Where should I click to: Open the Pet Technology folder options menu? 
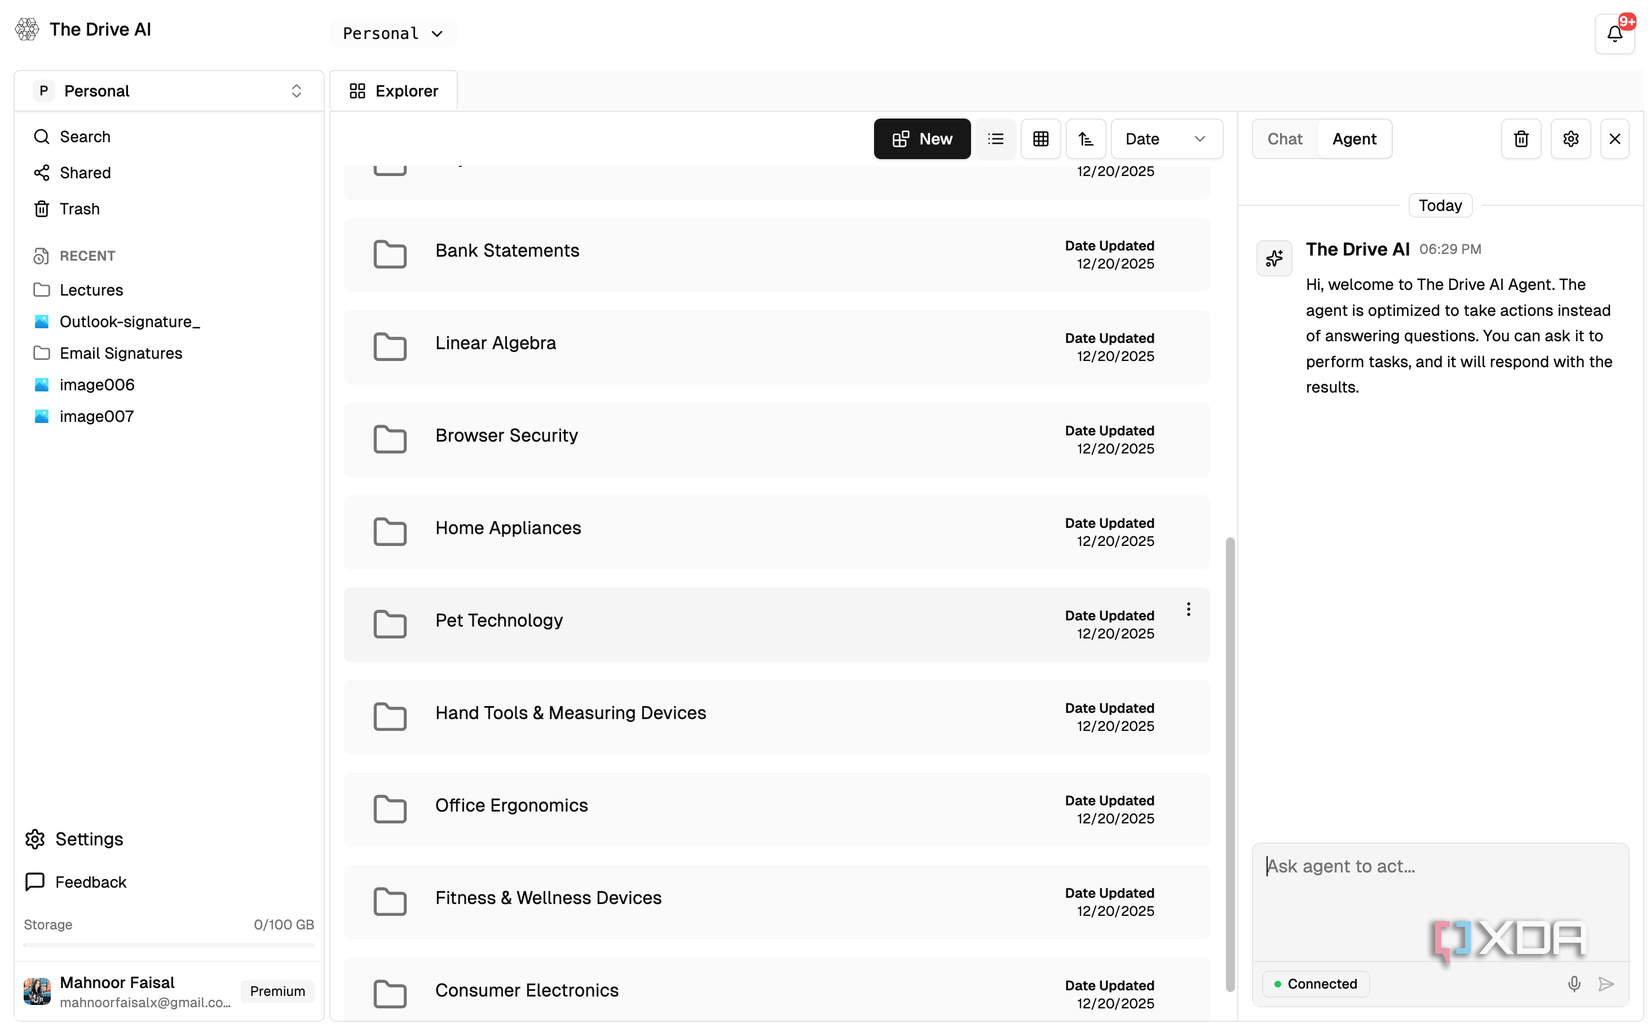pyautogui.click(x=1188, y=608)
